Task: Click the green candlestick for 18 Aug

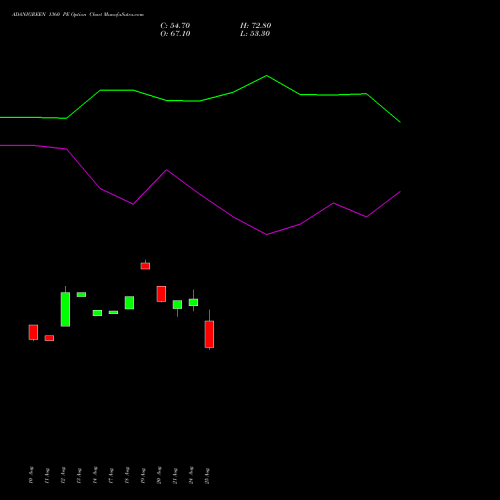Action: [129, 303]
